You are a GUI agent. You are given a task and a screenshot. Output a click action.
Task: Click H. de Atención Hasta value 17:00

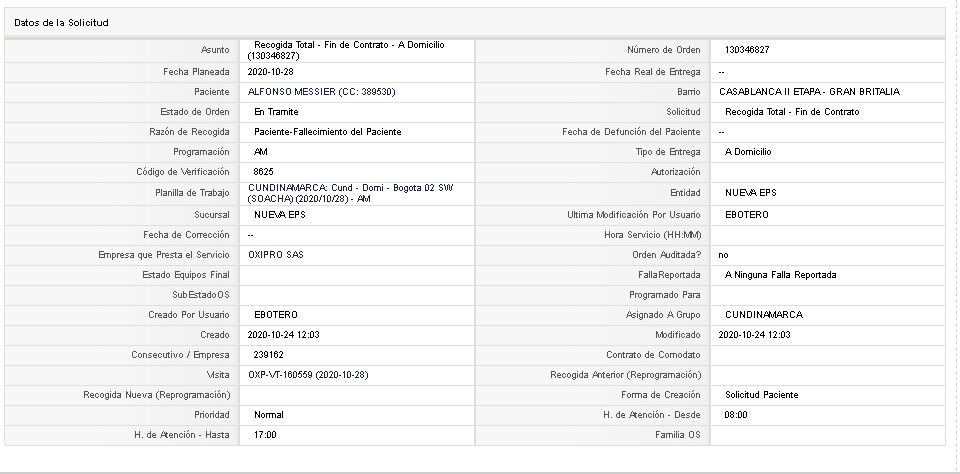[265, 435]
